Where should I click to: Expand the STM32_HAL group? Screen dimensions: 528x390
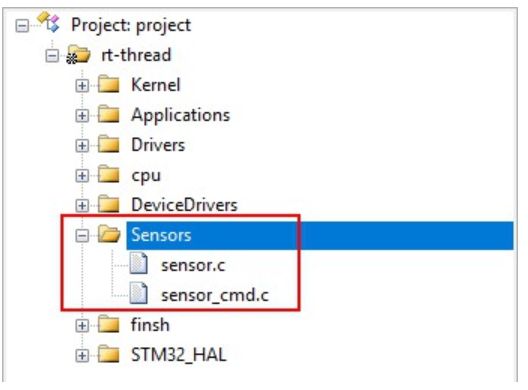(x=82, y=355)
